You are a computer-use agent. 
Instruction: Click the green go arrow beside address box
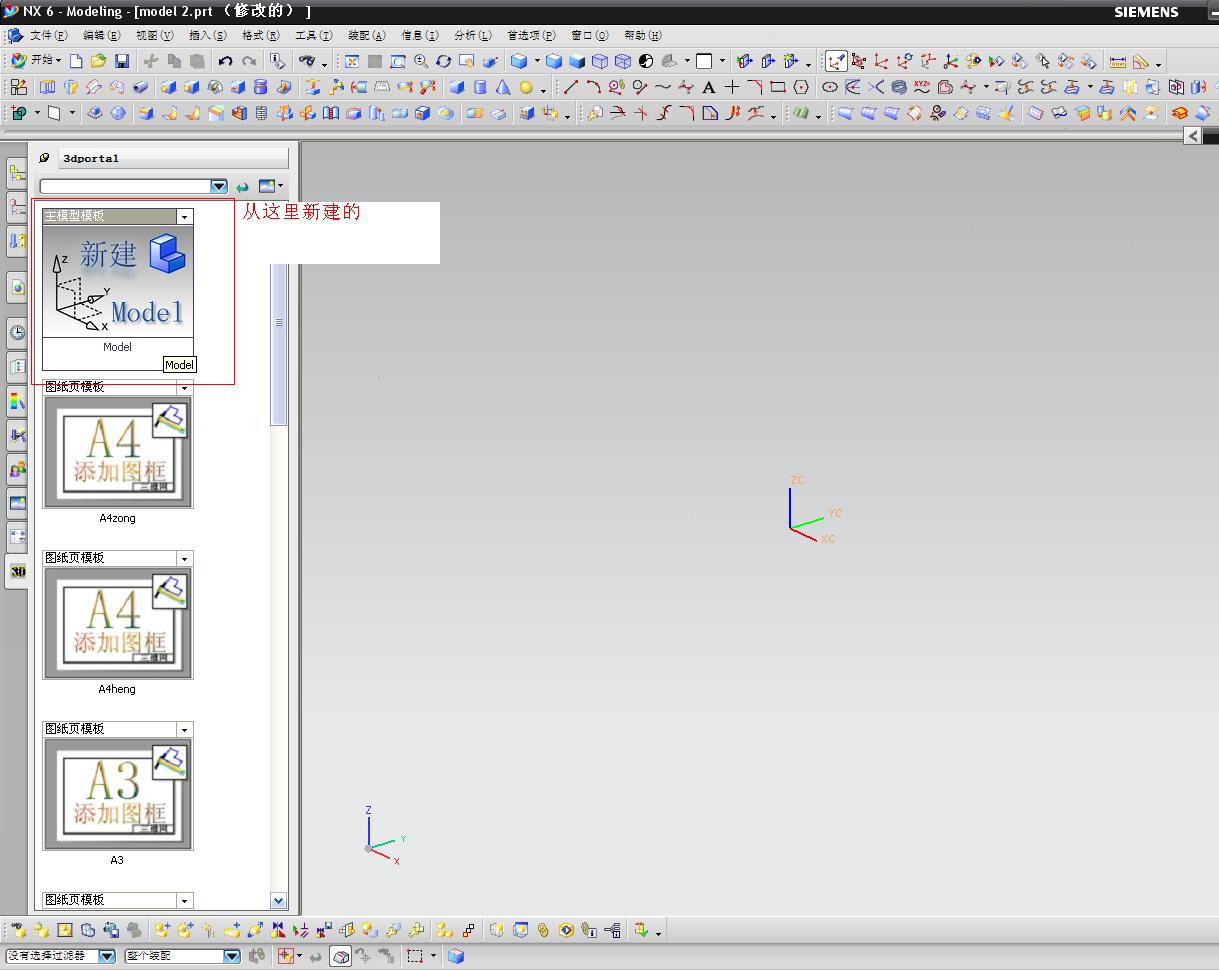(242, 186)
